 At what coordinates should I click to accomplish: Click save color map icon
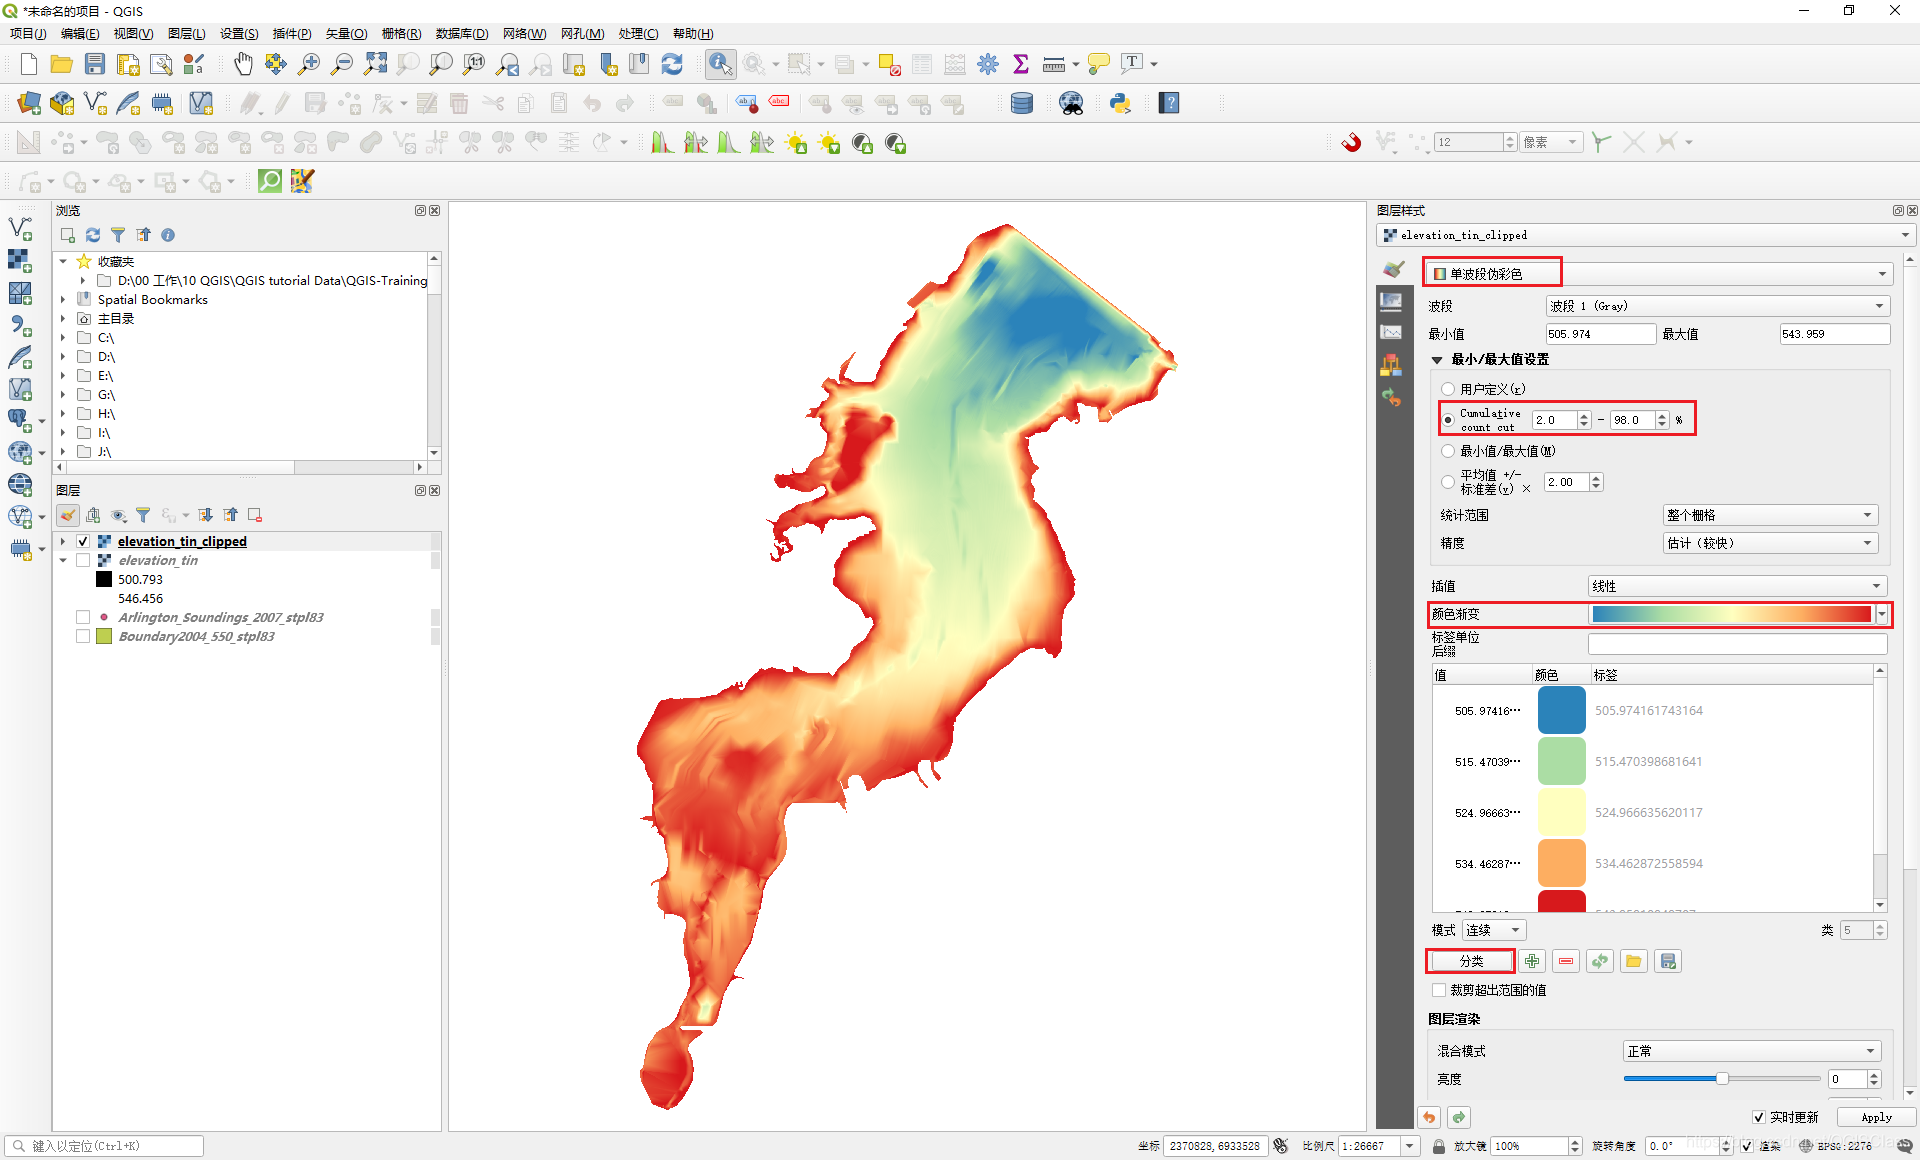[x=1668, y=961]
